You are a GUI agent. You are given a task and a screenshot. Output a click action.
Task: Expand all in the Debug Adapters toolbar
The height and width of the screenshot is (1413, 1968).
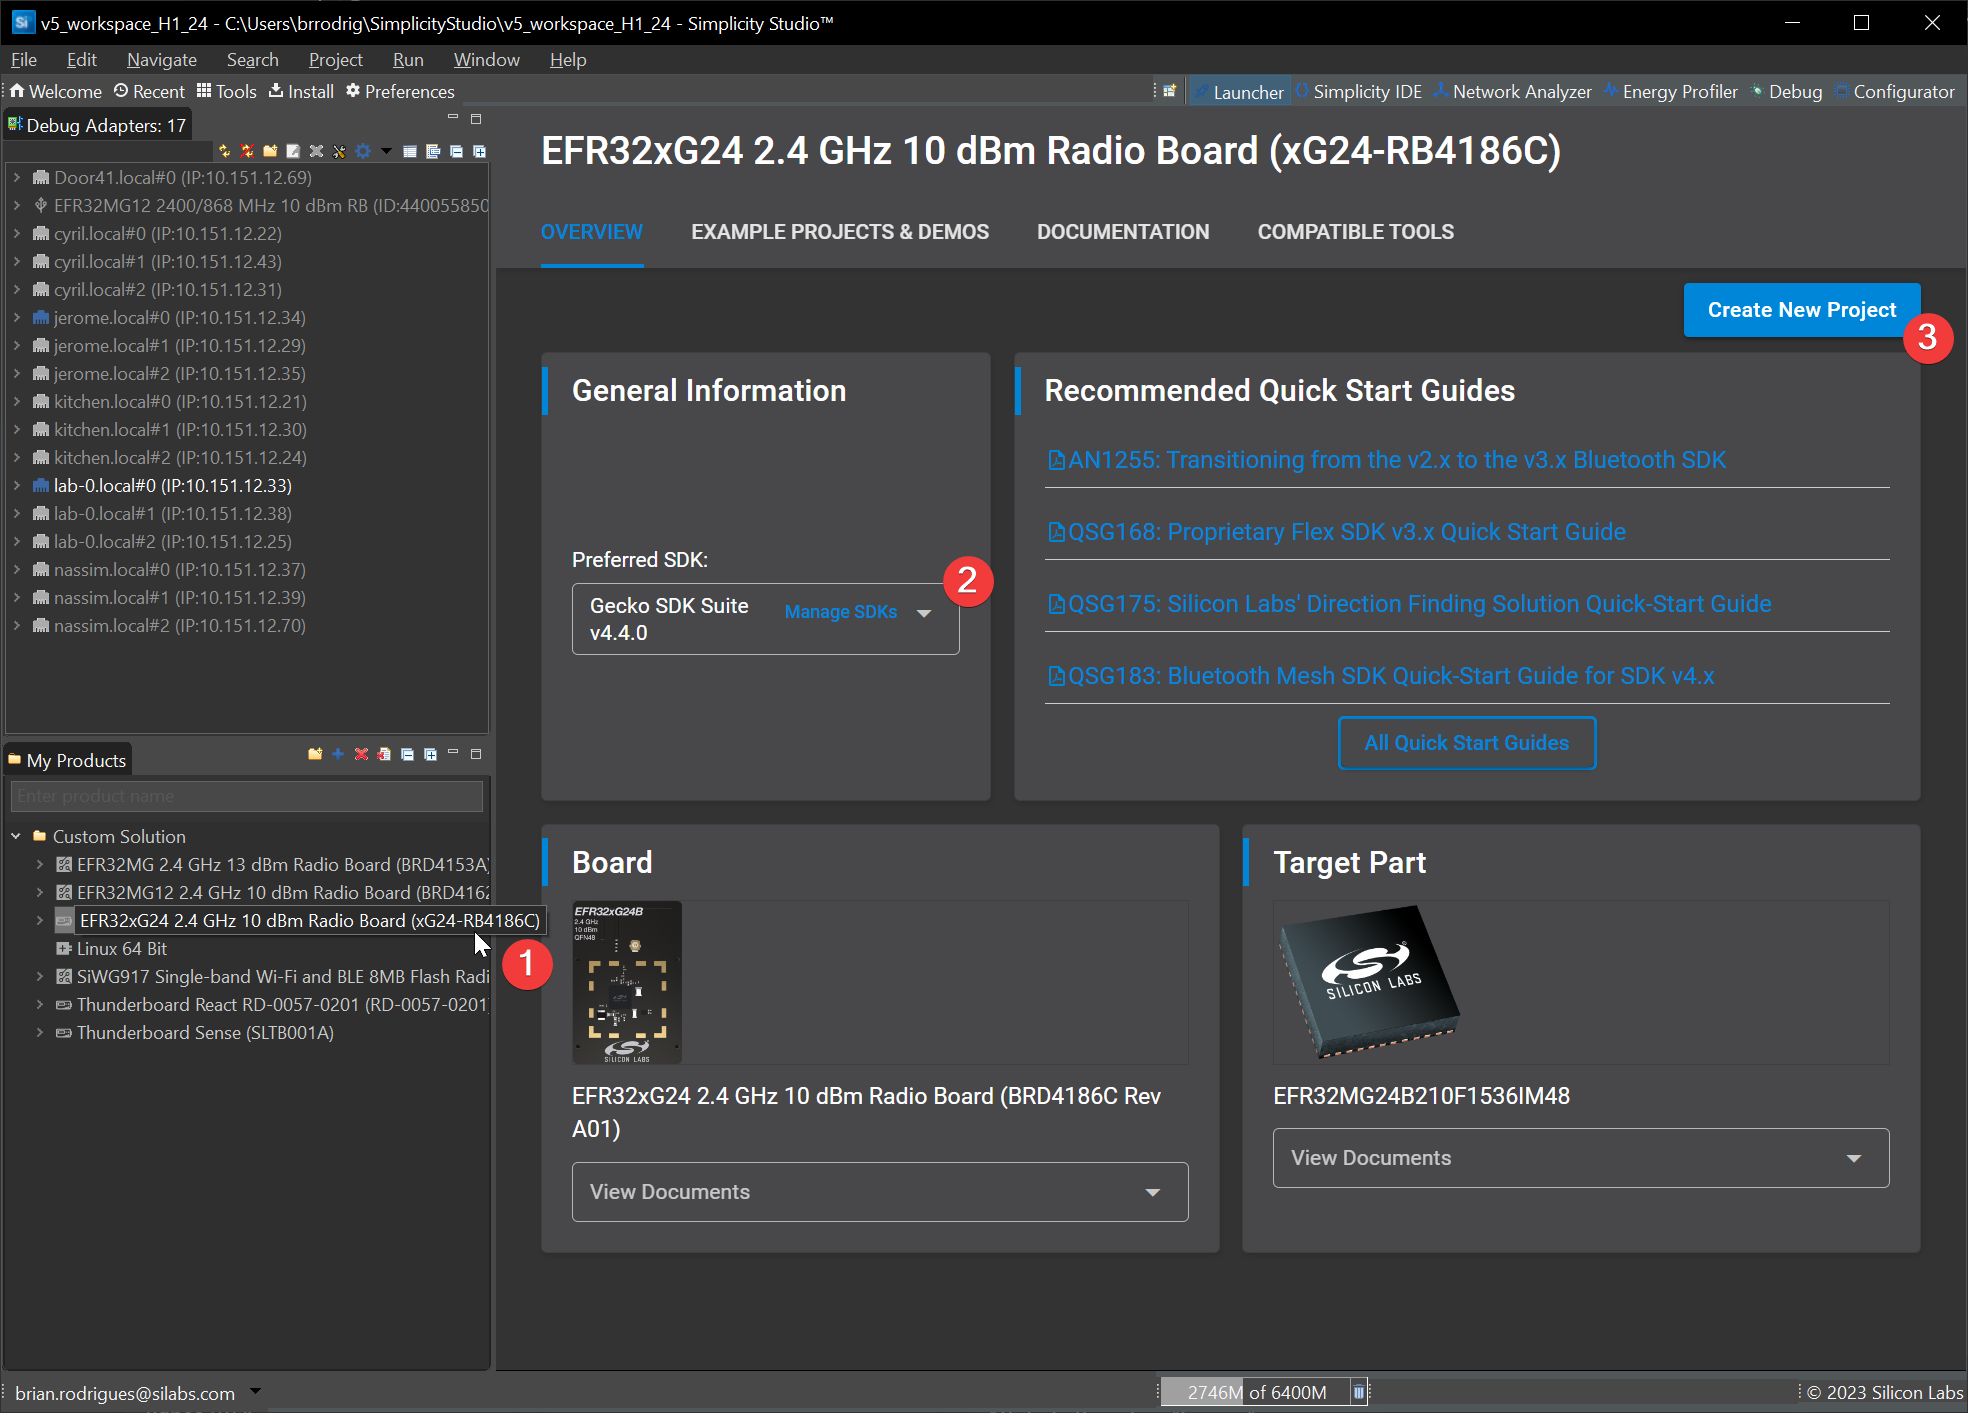pyautogui.click(x=479, y=151)
